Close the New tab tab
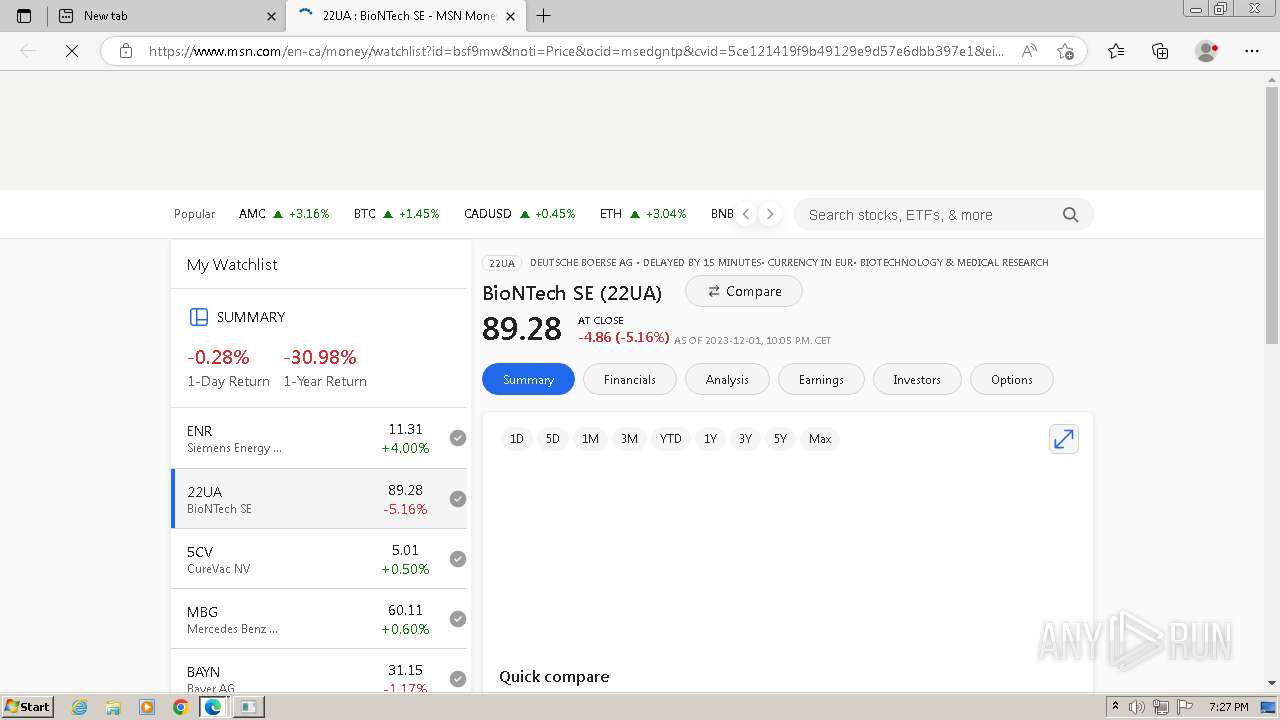Viewport: 1280px width, 720px height. pyautogui.click(x=271, y=16)
